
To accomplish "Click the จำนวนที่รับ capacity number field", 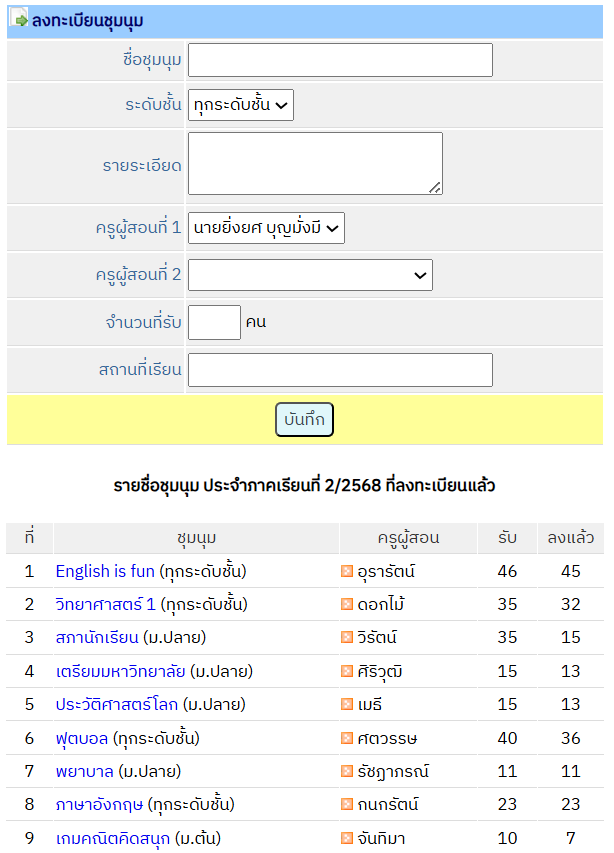I will coord(214,322).
